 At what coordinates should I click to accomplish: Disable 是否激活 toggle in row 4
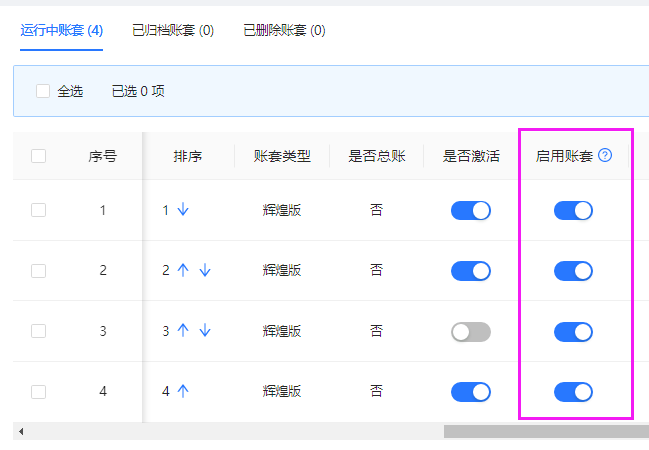[471, 391]
